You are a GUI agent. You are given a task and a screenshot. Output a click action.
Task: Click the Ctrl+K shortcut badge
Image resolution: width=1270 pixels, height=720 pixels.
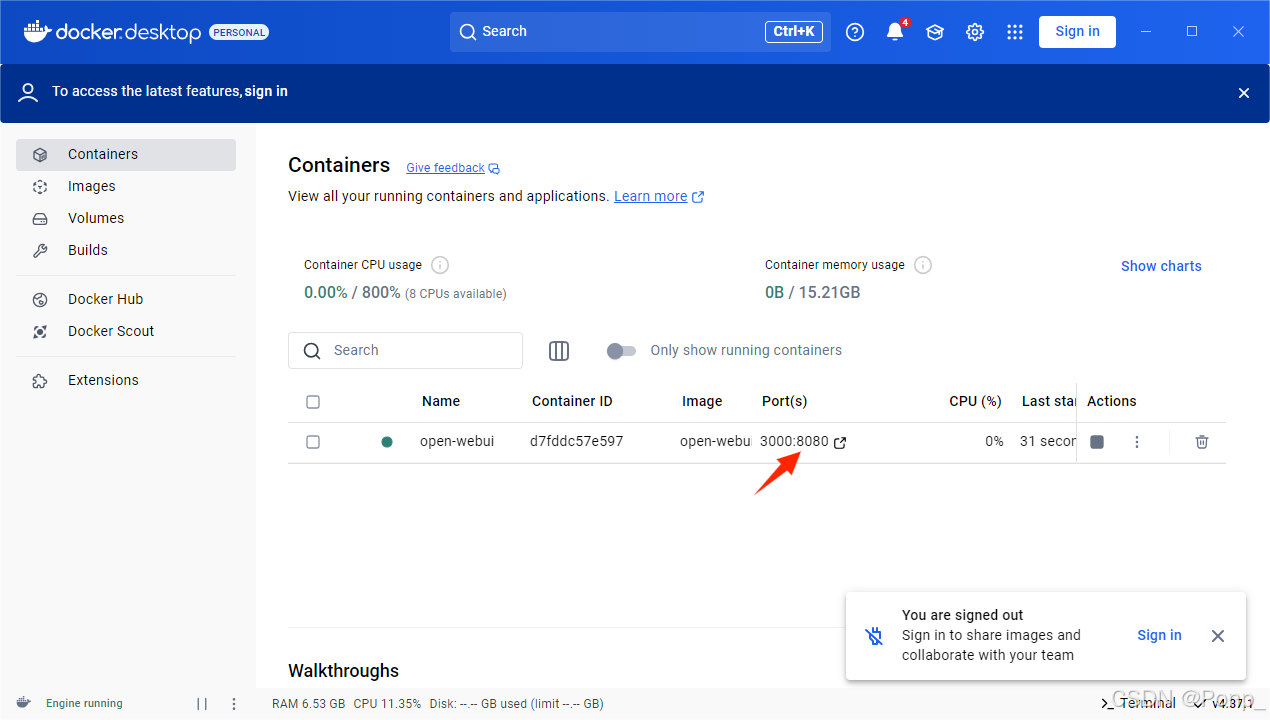point(794,32)
